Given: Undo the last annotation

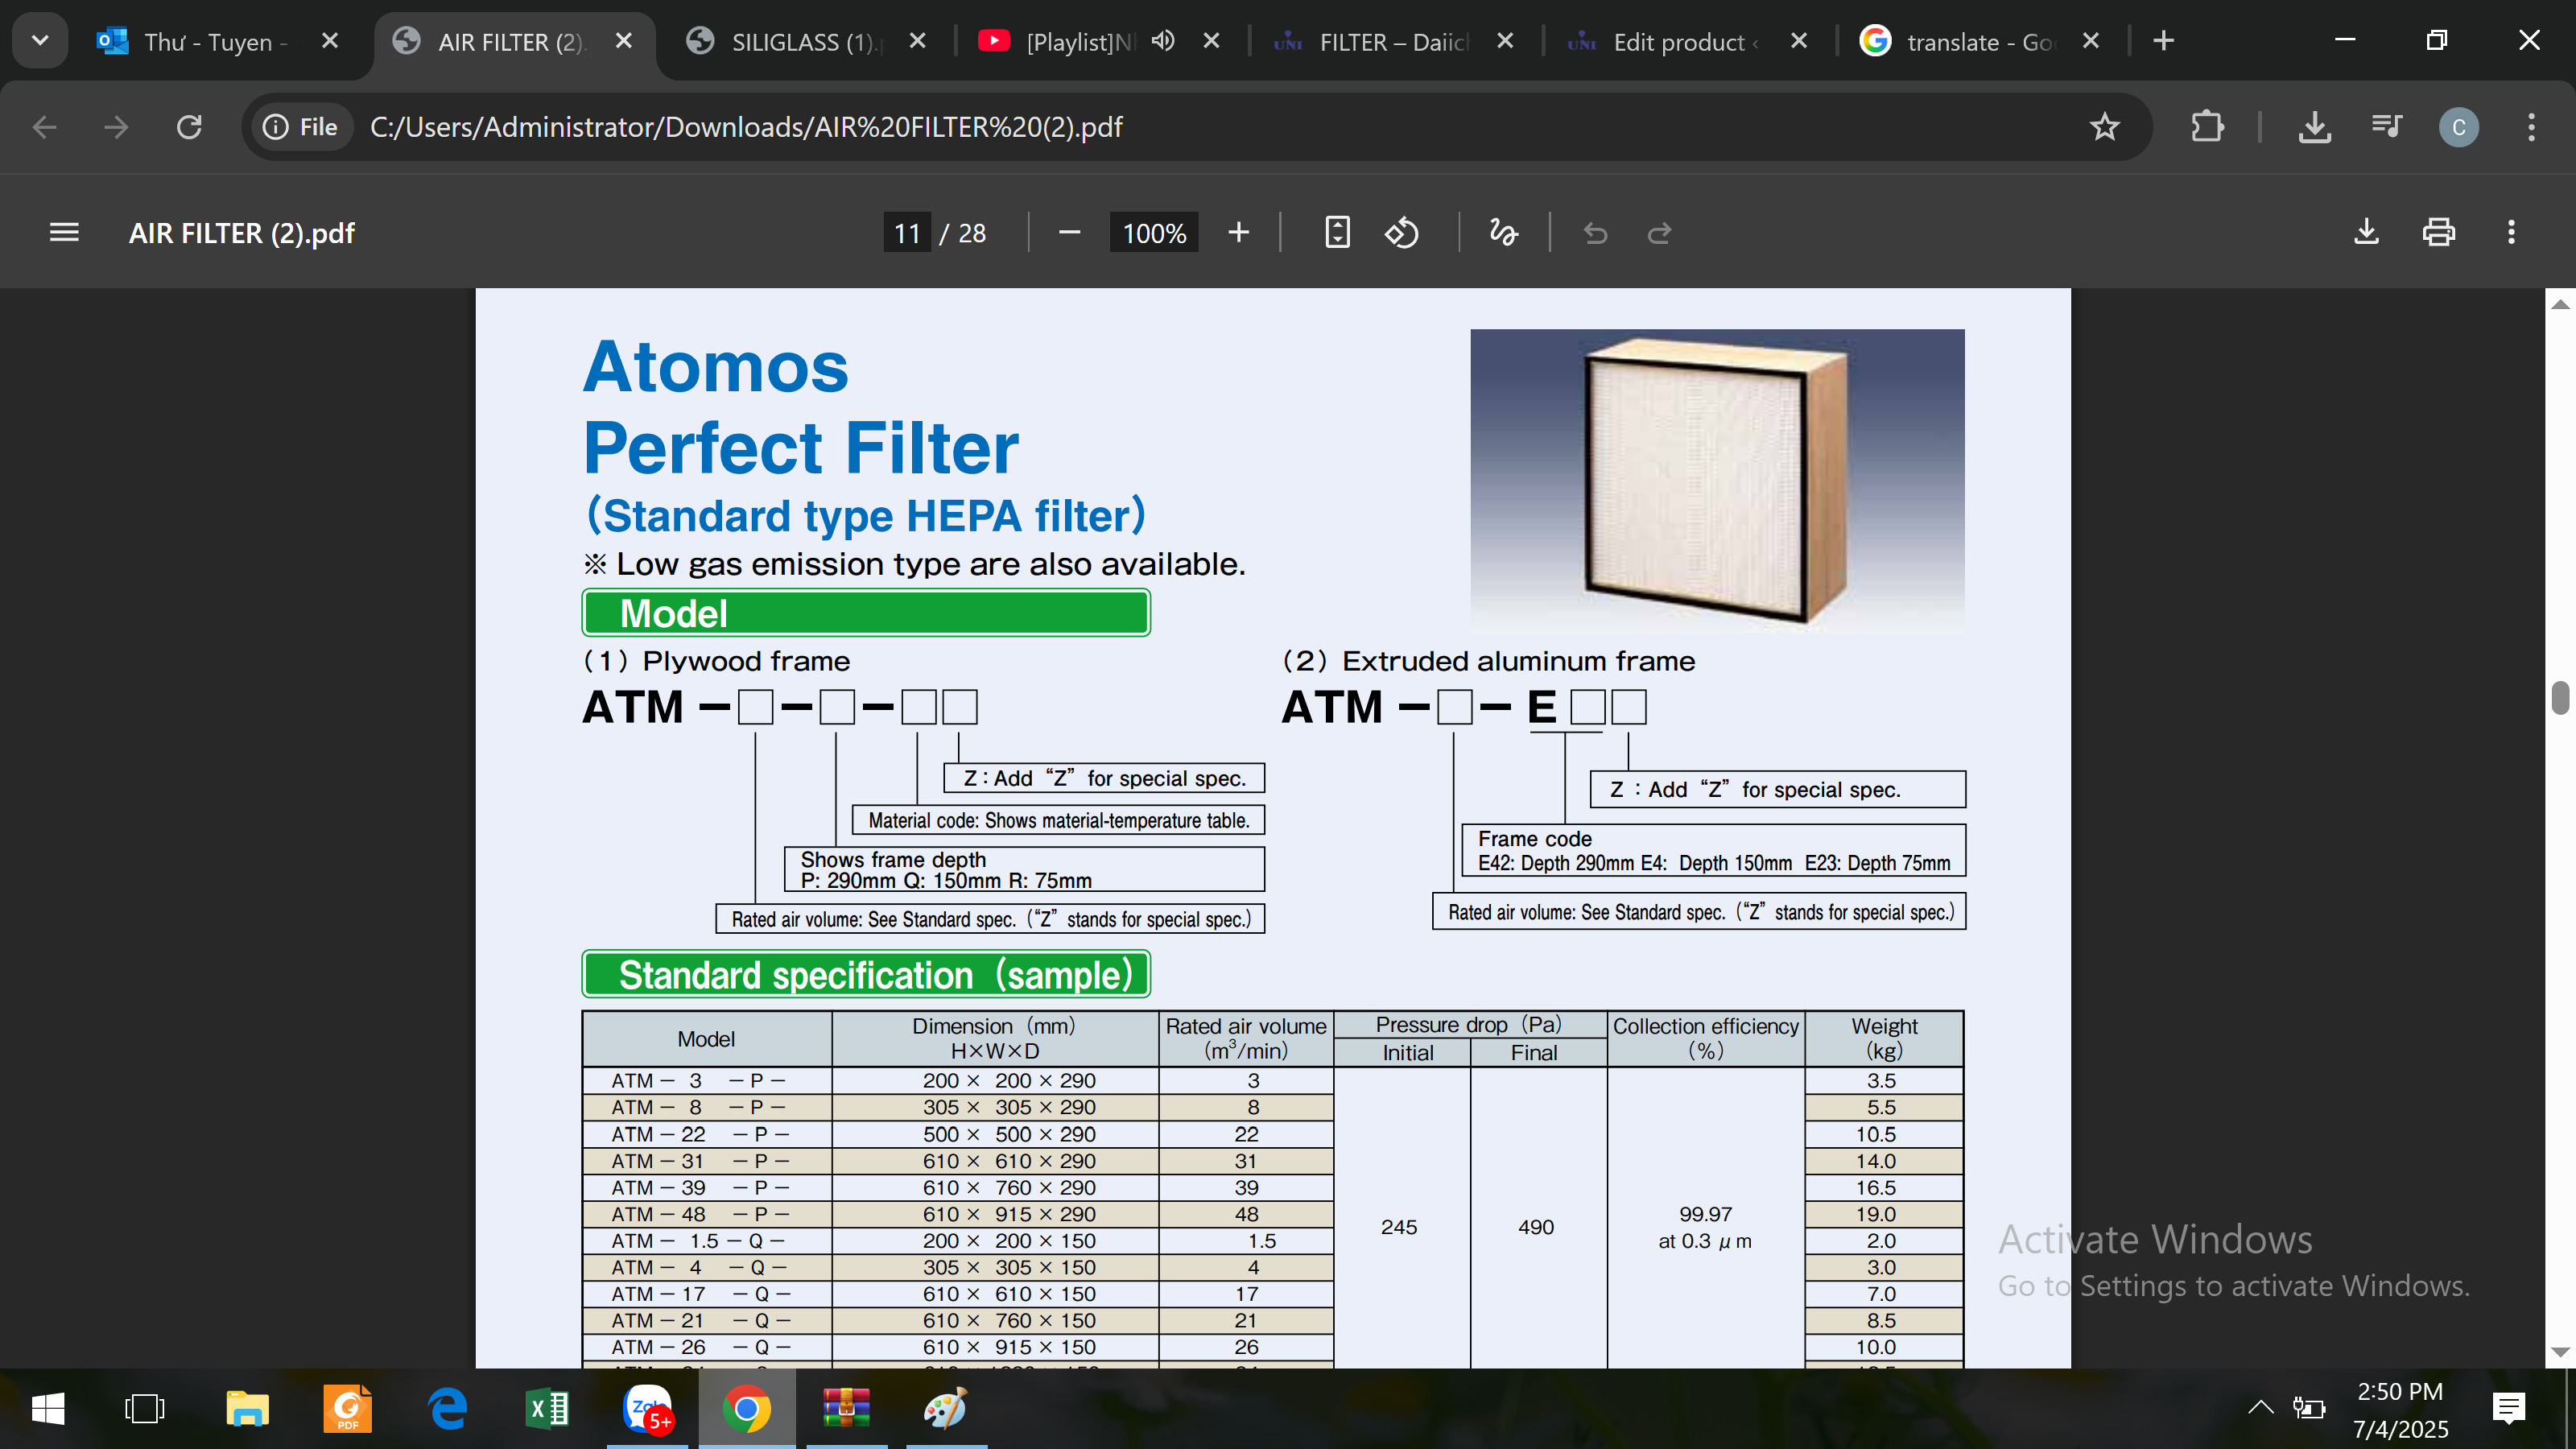Looking at the screenshot, I should (1595, 233).
